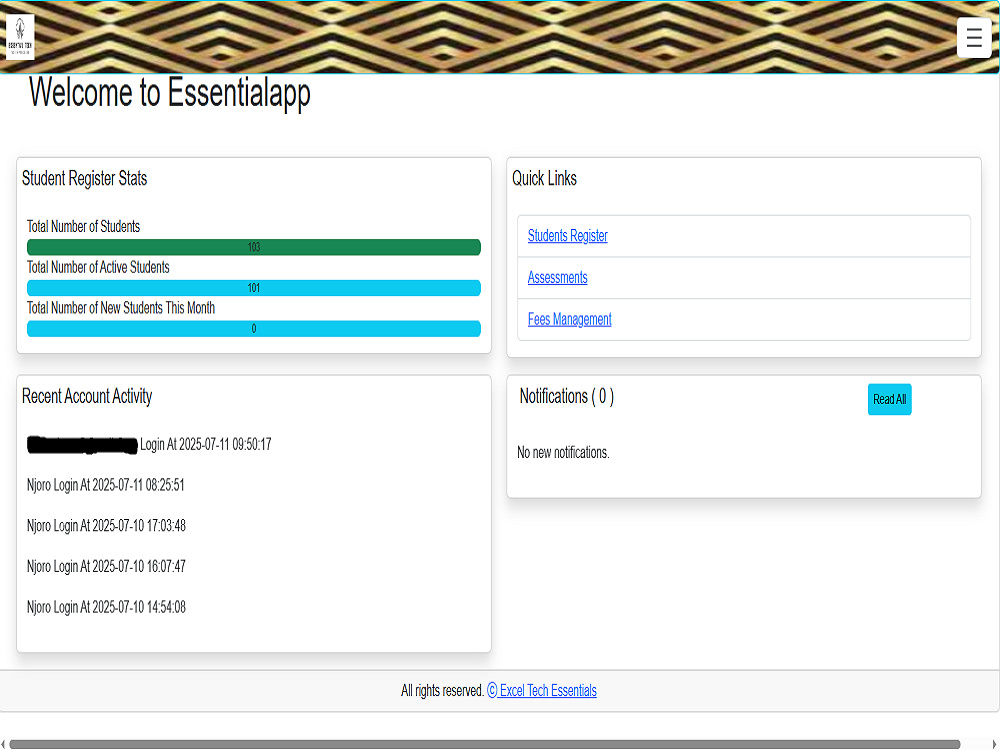Viewport: 1000px width, 750px height.
Task: Click the scrollbar left arrow
Action: [x=3, y=744]
